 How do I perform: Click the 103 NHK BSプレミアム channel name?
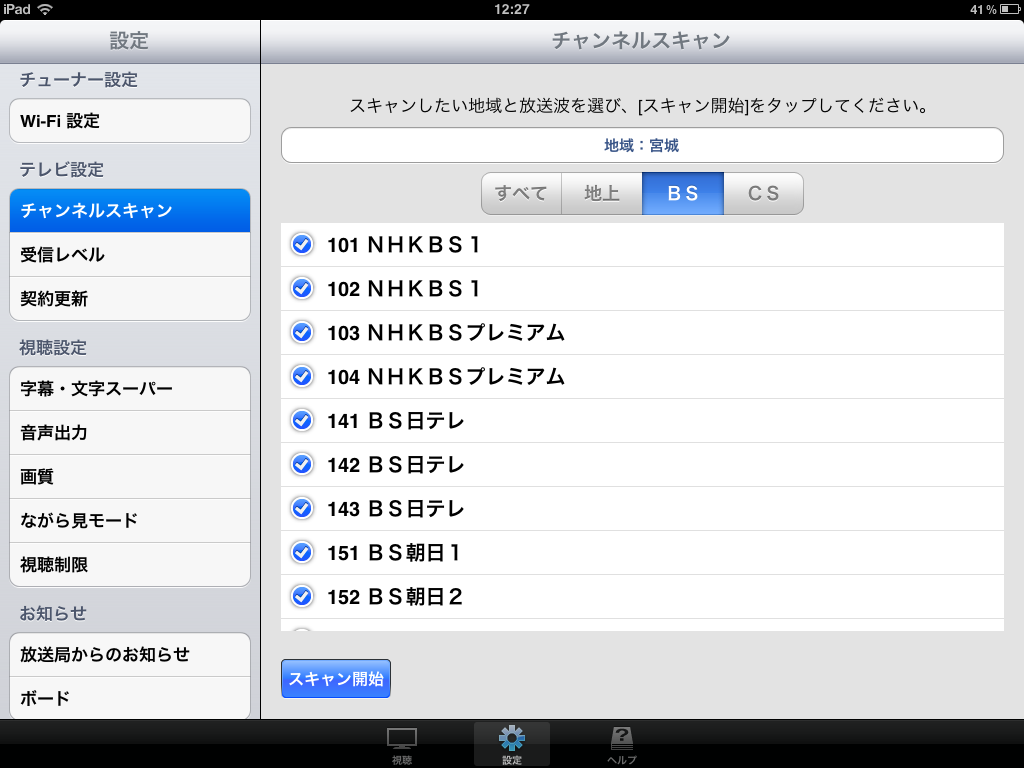[x=445, y=332]
